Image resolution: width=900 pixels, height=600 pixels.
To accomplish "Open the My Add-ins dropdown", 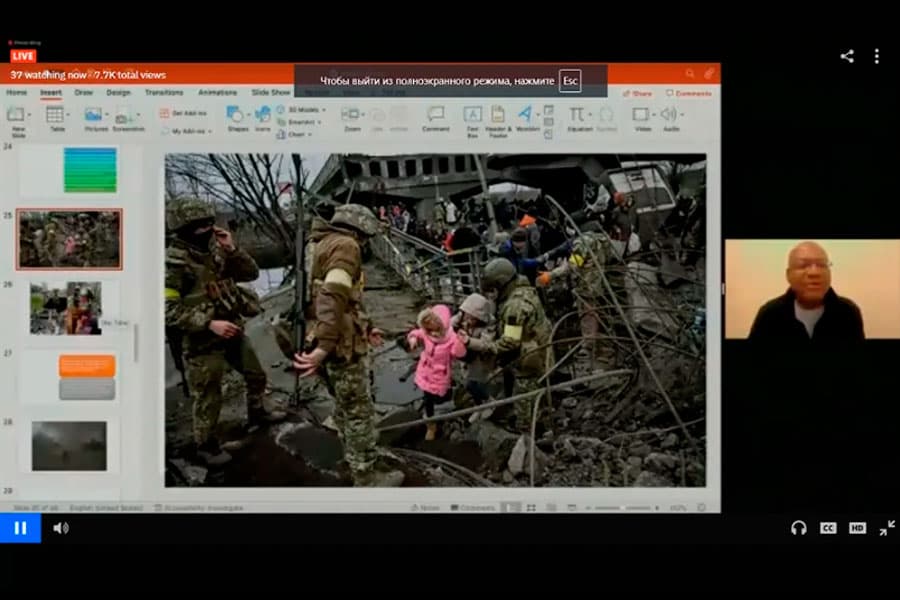I will coord(190,131).
